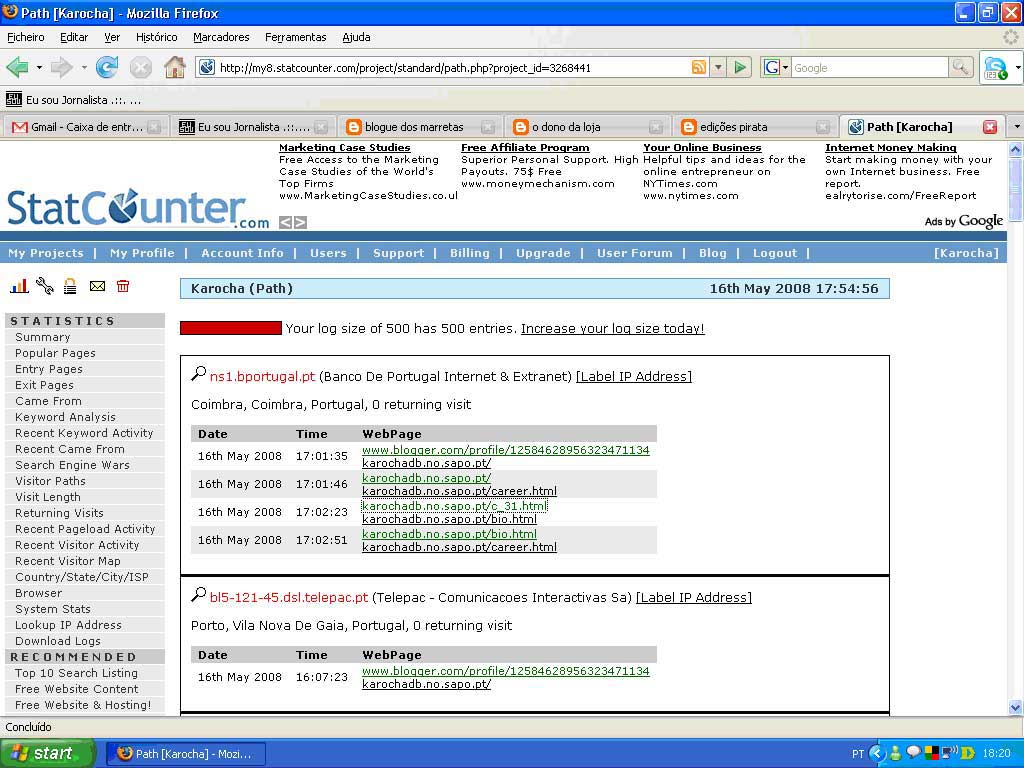Click the RSS feed icon in address bar
Screen dimensions: 1024x768
point(698,67)
